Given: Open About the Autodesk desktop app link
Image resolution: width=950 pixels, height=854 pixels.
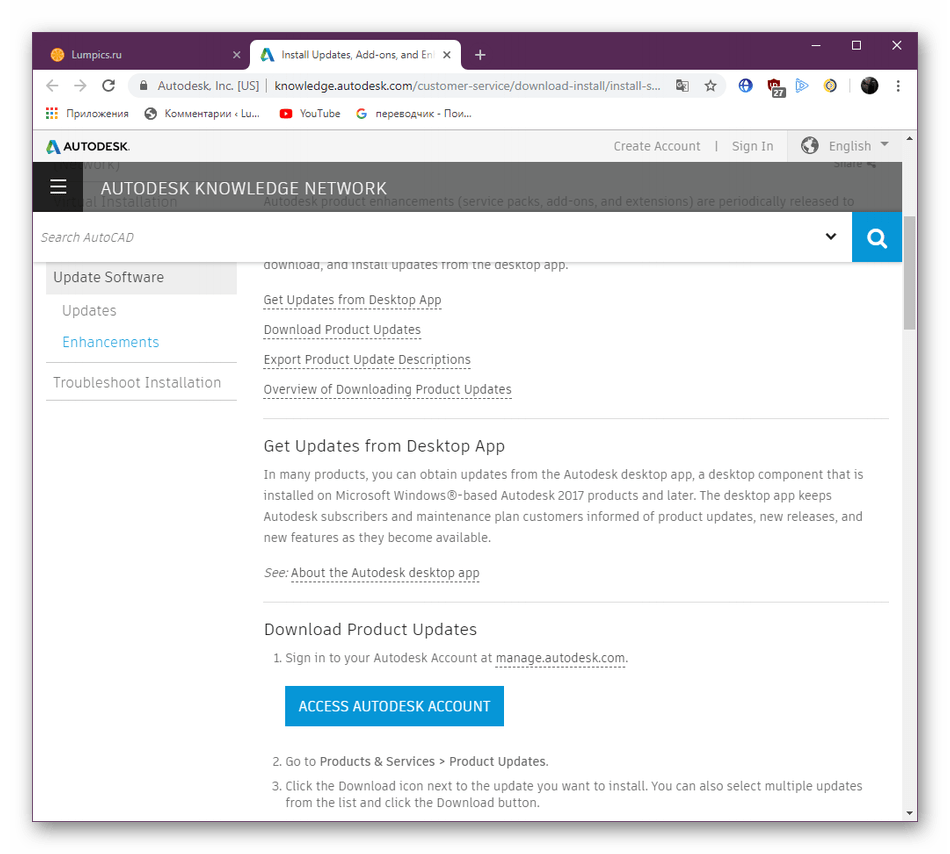Looking at the screenshot, I should point(385,573).
